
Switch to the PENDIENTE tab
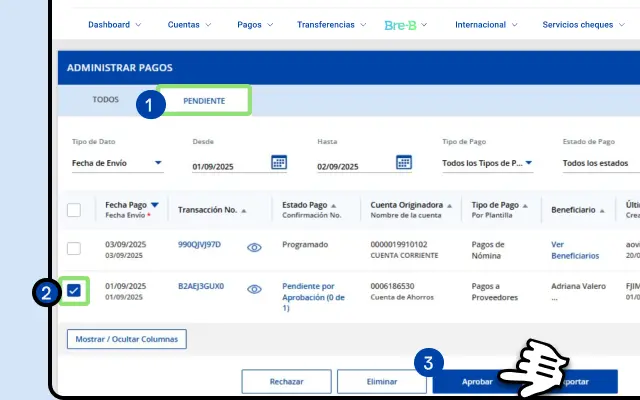[204, 100]
